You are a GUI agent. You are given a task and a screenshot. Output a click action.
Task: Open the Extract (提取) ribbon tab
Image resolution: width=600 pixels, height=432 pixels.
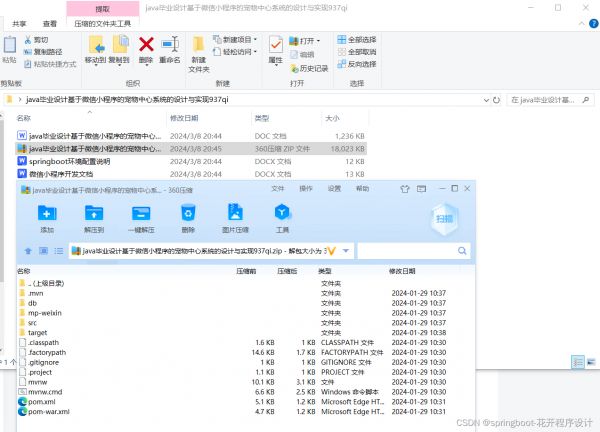[x=103, y=9]
